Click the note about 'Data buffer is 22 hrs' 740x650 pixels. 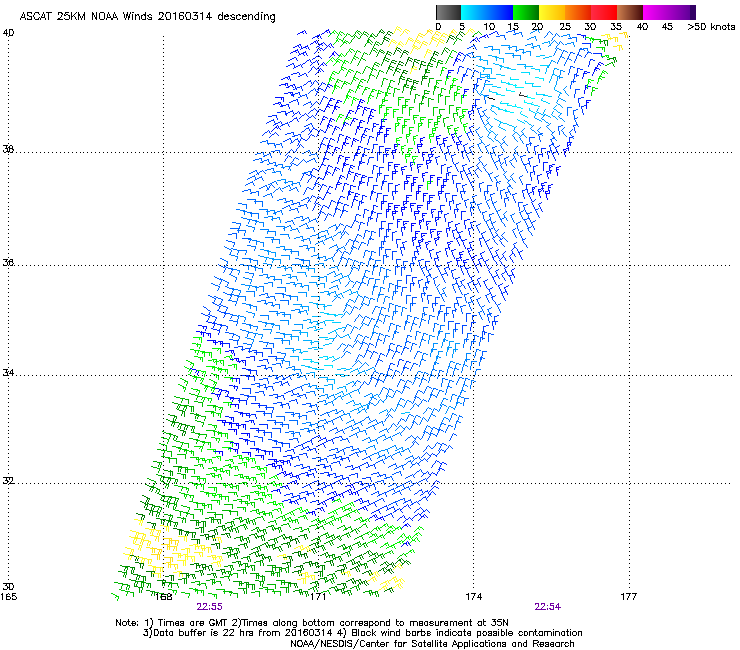(362, 633)
